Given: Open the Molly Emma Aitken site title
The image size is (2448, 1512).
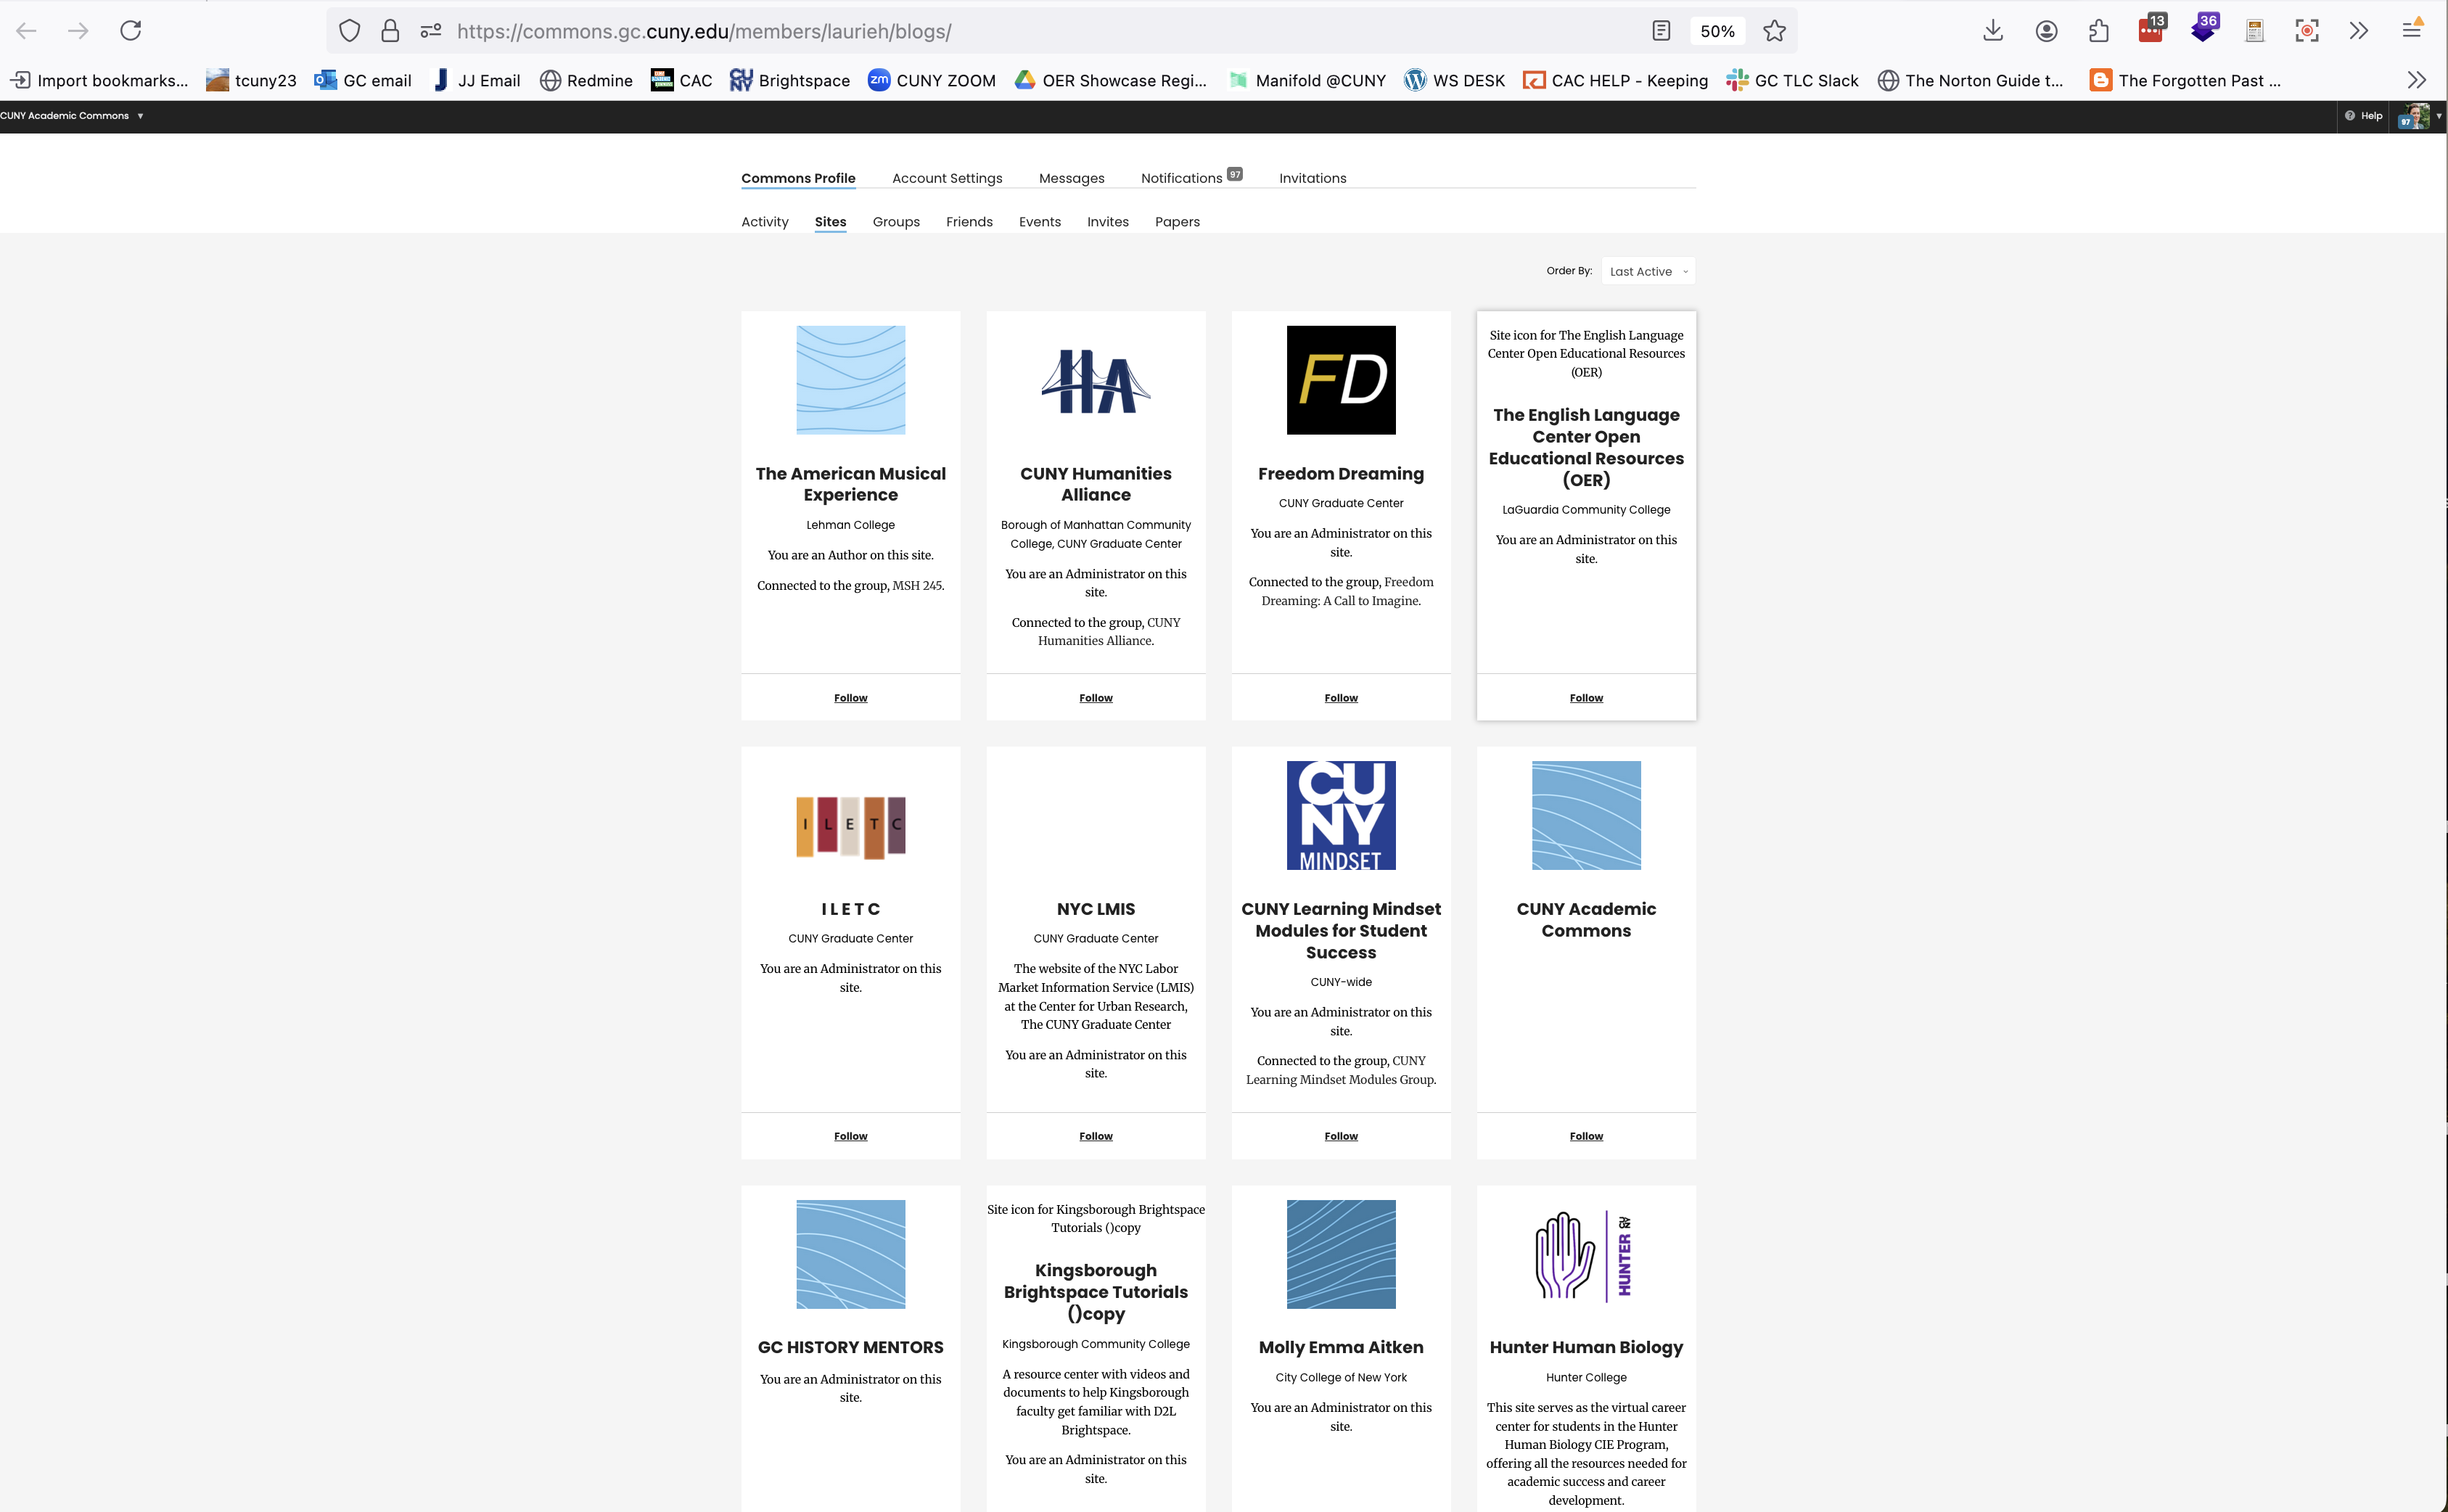Looking at the screenshot, I should (x=1340, y=1348).
